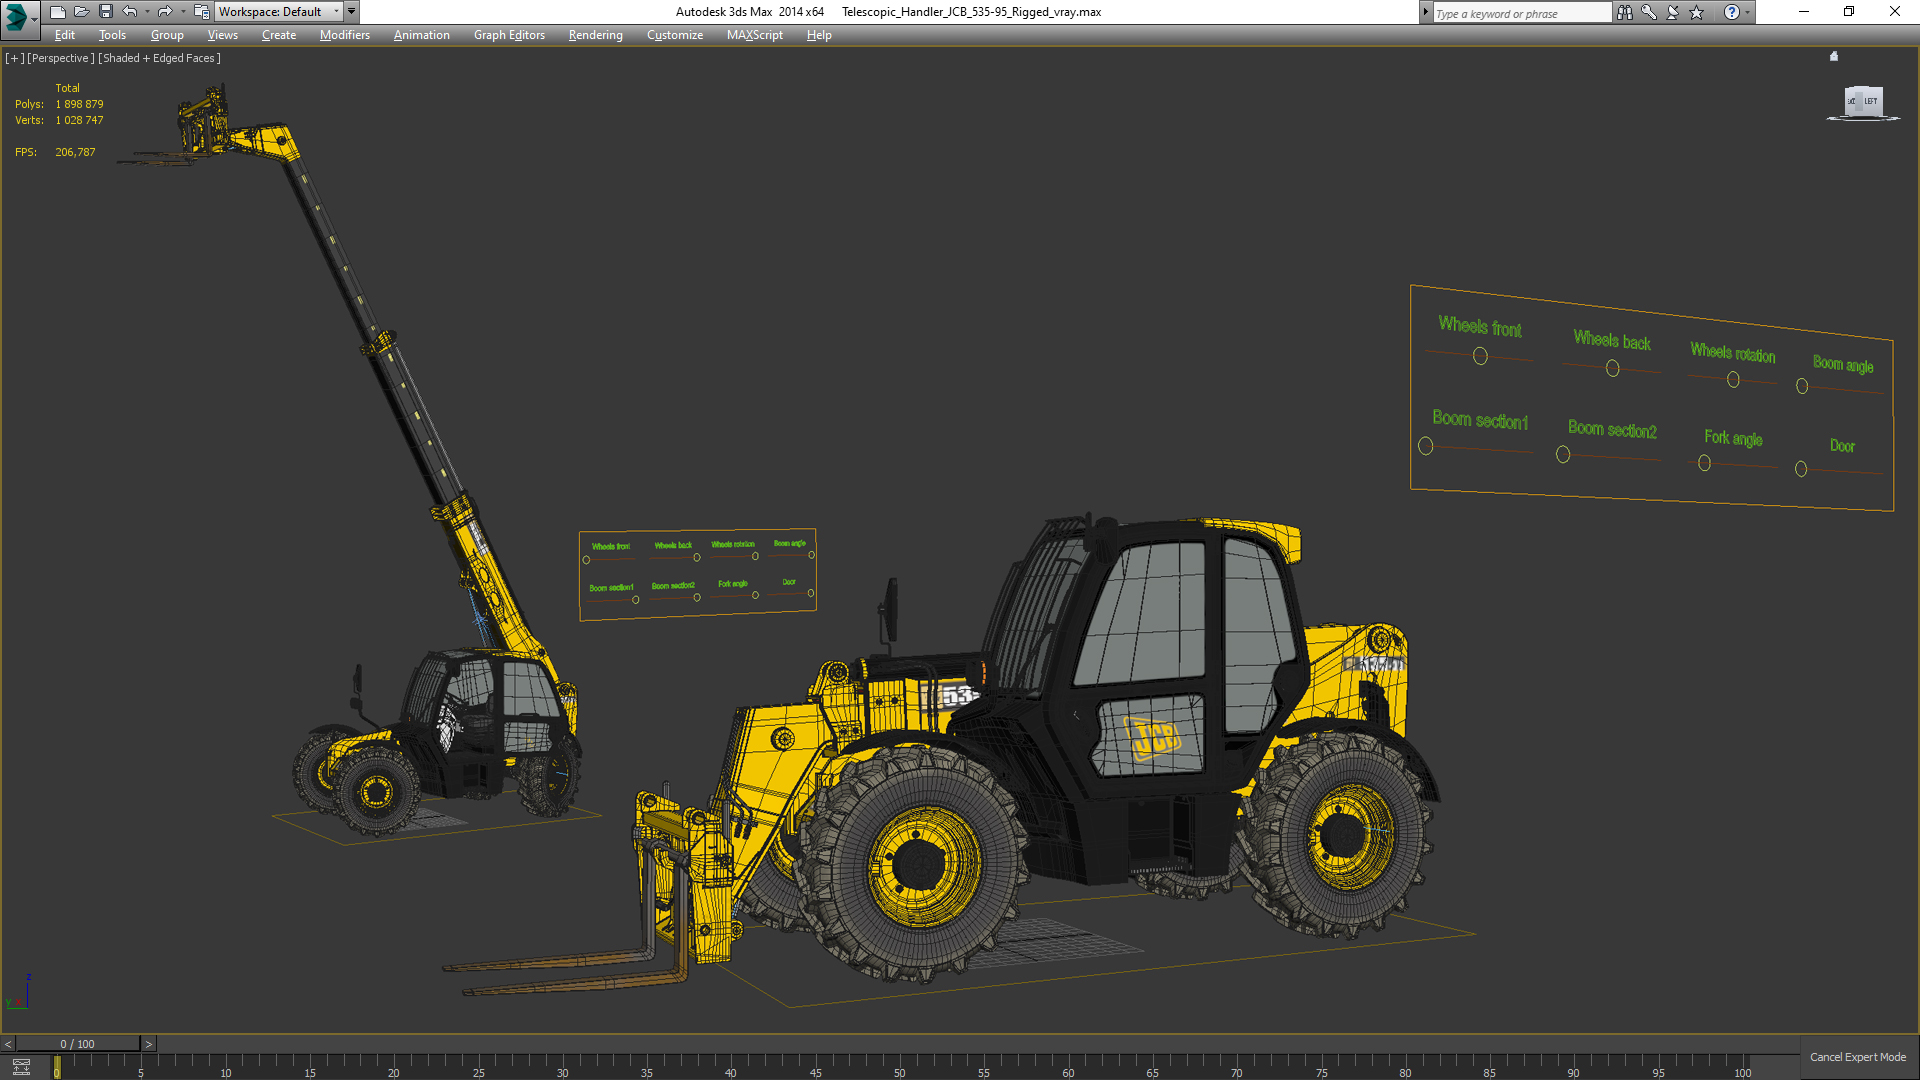The image size is (1920, 1080).
Task: Open Favorites star icon
Action: click(x=1697, y=12)
